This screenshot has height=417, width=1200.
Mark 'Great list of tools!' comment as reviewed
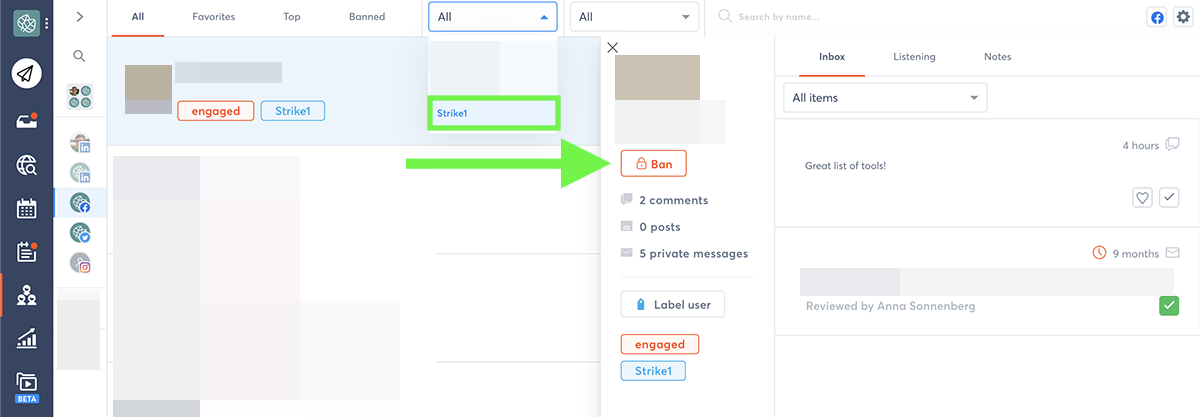pyautogui.click(x=1169, y=198)
